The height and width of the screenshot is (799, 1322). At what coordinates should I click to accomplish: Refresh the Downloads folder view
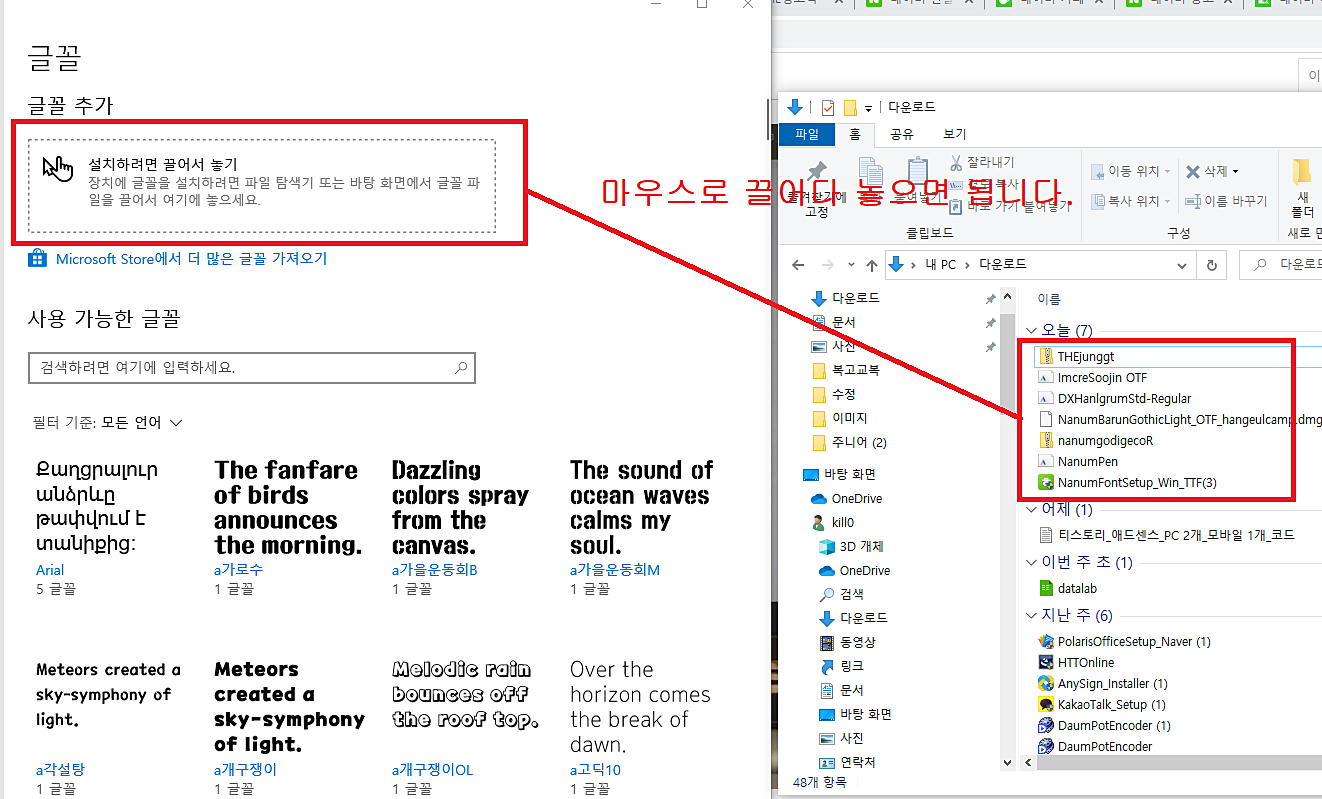(x=1212, y=265)
